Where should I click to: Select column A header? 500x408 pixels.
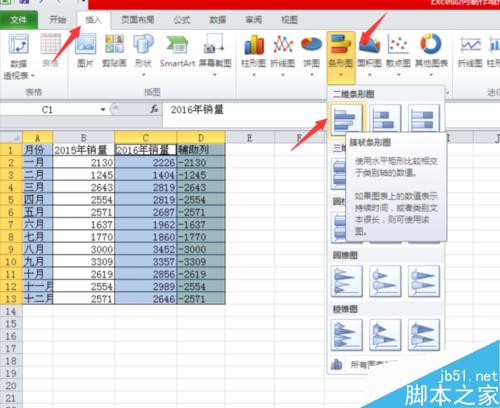click(x=37, y=137)
